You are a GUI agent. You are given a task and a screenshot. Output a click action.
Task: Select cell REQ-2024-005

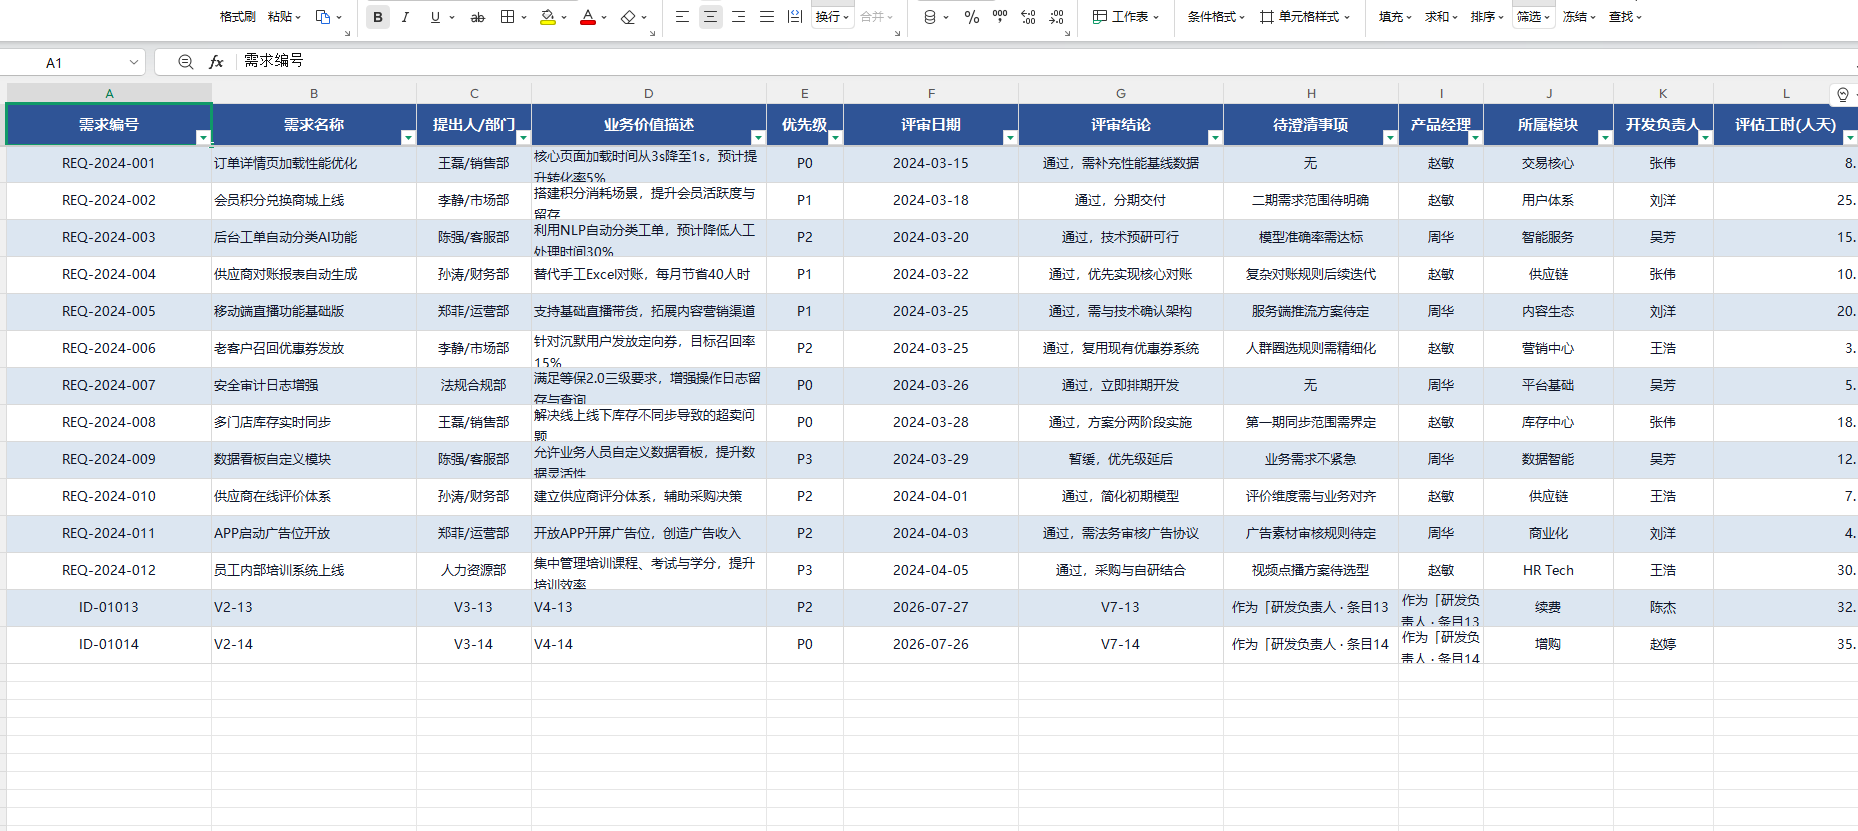[x=109, y=311]
